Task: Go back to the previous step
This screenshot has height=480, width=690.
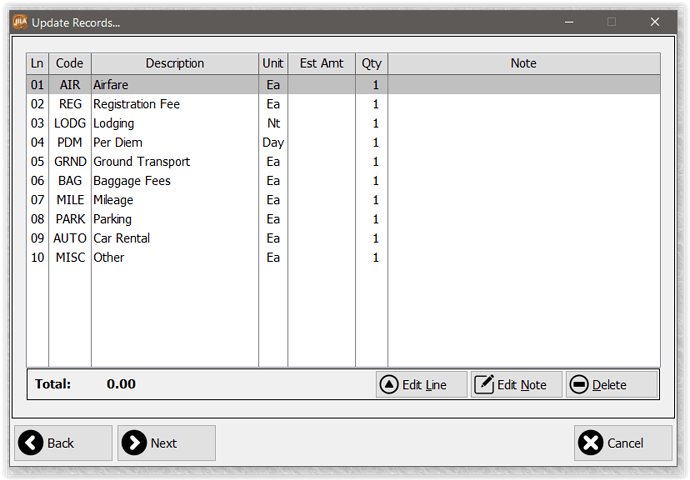Action: click(x=63, y=443)
